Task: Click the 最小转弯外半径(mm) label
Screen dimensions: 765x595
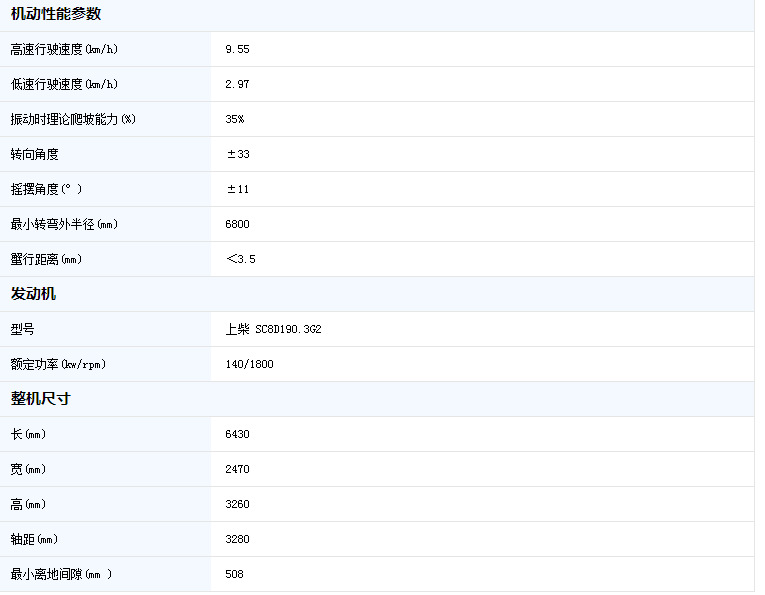Action: [x=64, y=224]
